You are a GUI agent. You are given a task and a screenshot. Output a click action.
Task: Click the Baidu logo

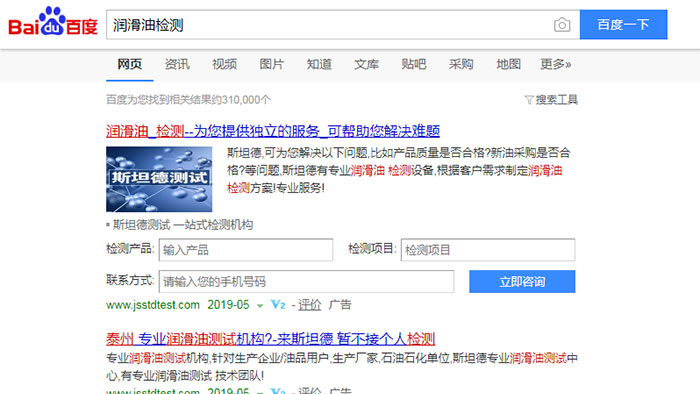pyautogui.click(x=53, y=22)
